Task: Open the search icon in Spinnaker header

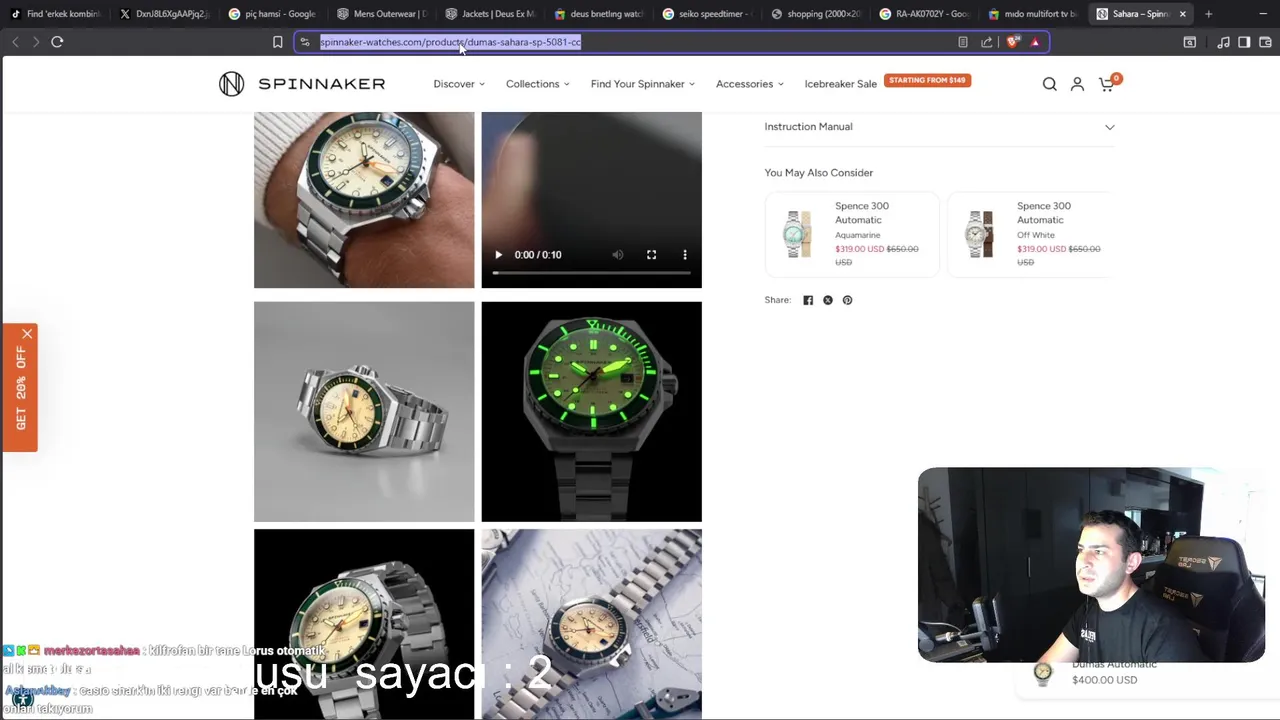Action: coord(1049,84)
